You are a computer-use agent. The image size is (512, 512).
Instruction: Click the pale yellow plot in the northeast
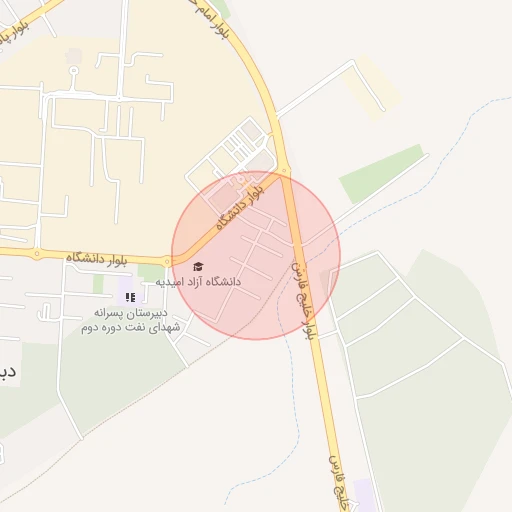[372, 87]
